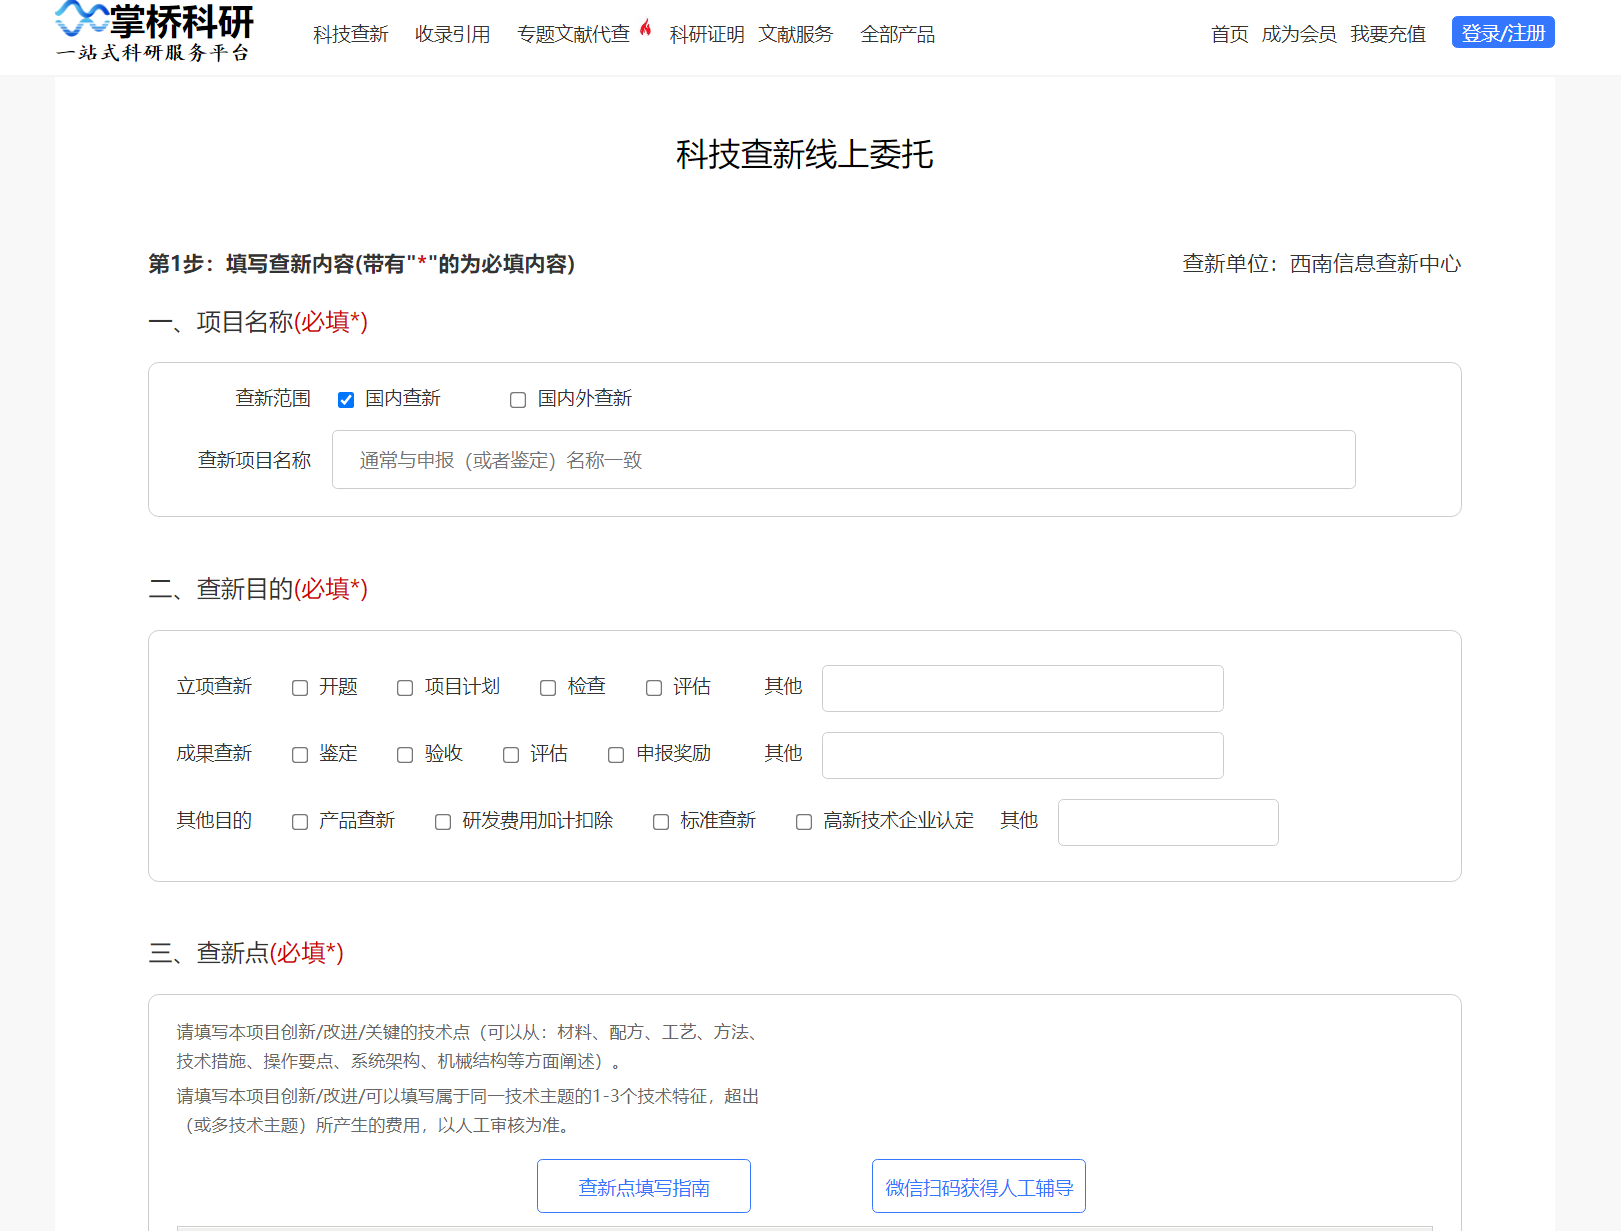
Task: Open the 文献服务 menu
Action: pyautogui.click(x=795, y=34)
